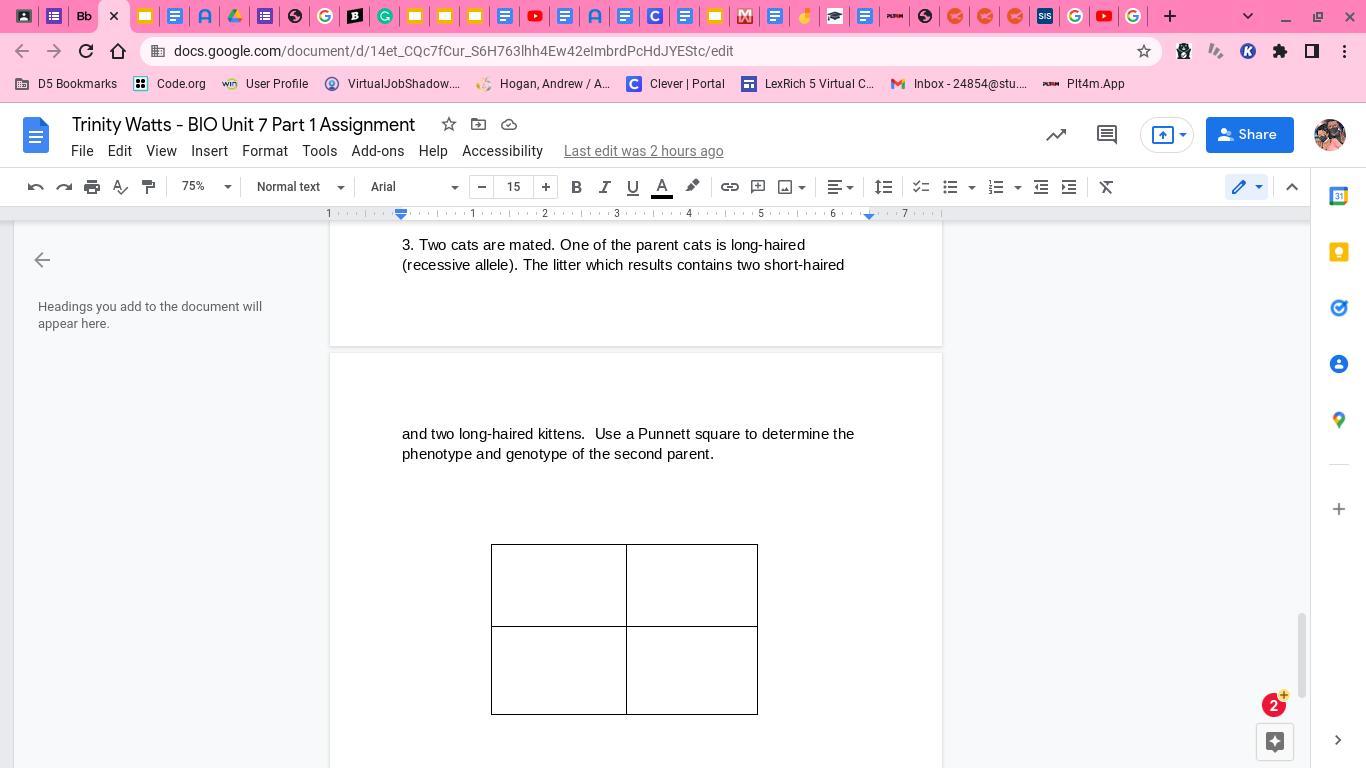The height and width of the screenshot is (768, 1366).
Task: Select the Paint format tool
Action: click(148, 187)
